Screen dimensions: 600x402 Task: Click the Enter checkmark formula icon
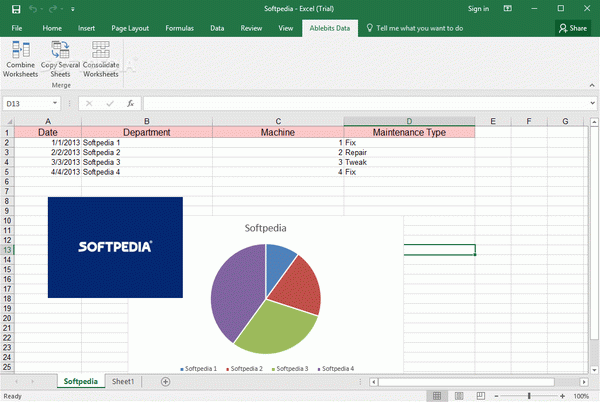[110, 103]
